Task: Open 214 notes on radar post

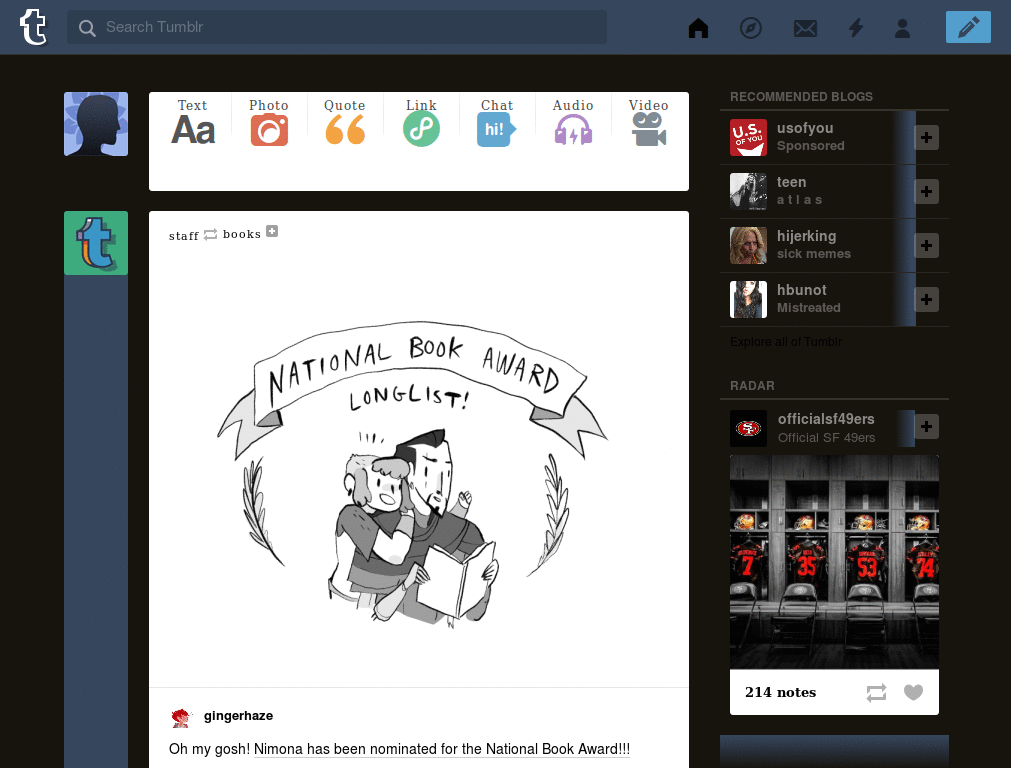Action: click(780, 692)
